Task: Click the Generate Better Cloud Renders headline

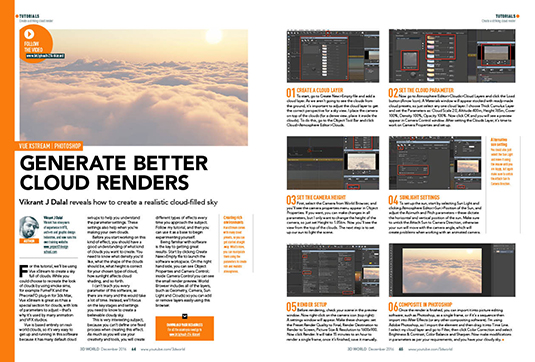Action: click(x=113, y=173)
